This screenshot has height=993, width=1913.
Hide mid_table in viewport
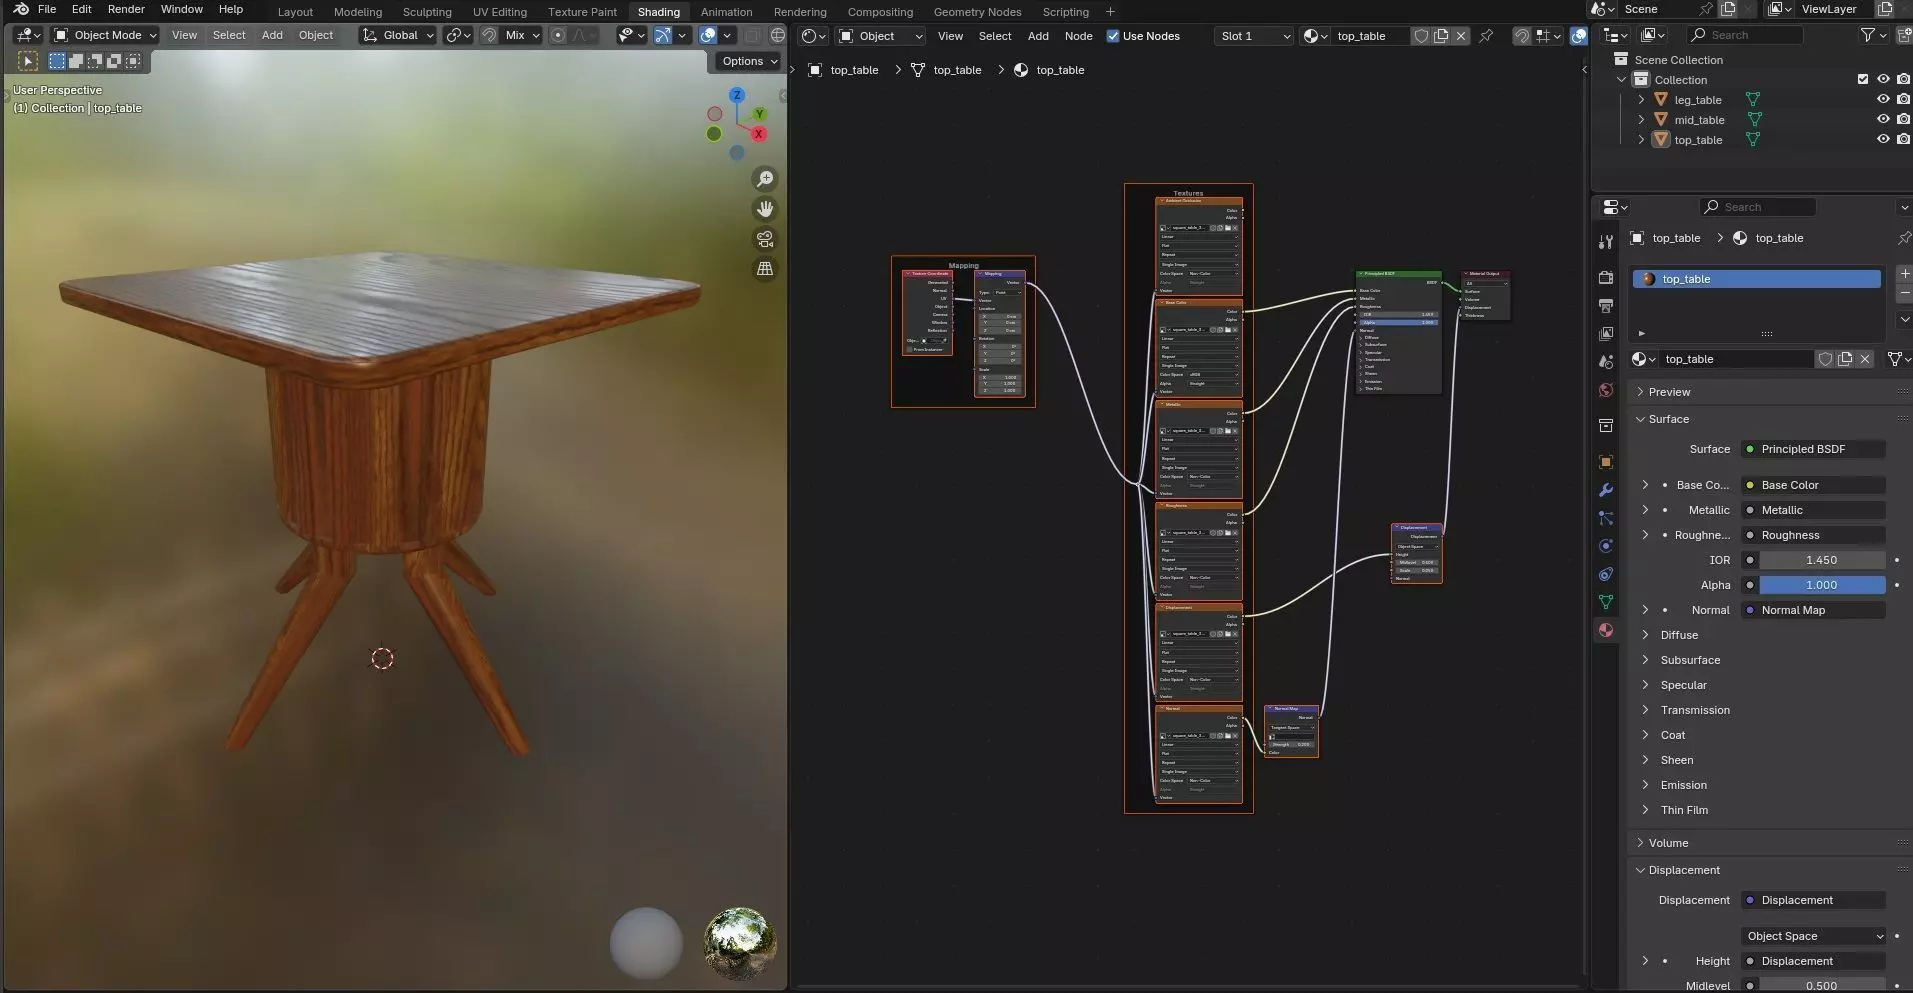tap(1883, 120)
